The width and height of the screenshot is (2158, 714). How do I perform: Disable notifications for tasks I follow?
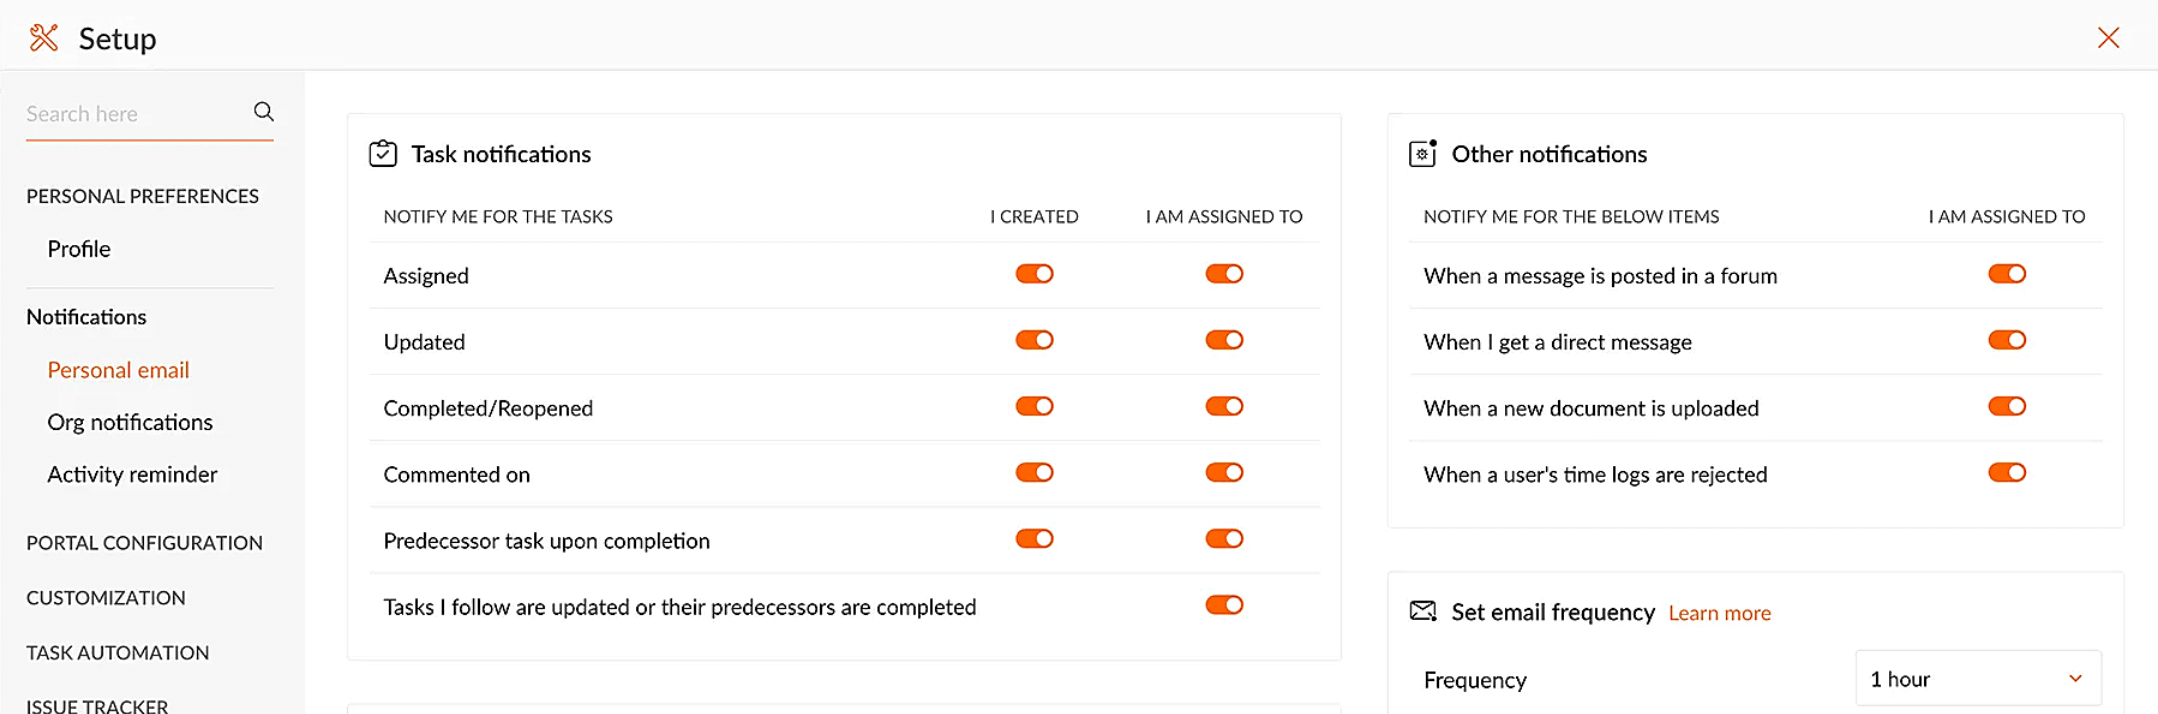(x=1223, y=605)
